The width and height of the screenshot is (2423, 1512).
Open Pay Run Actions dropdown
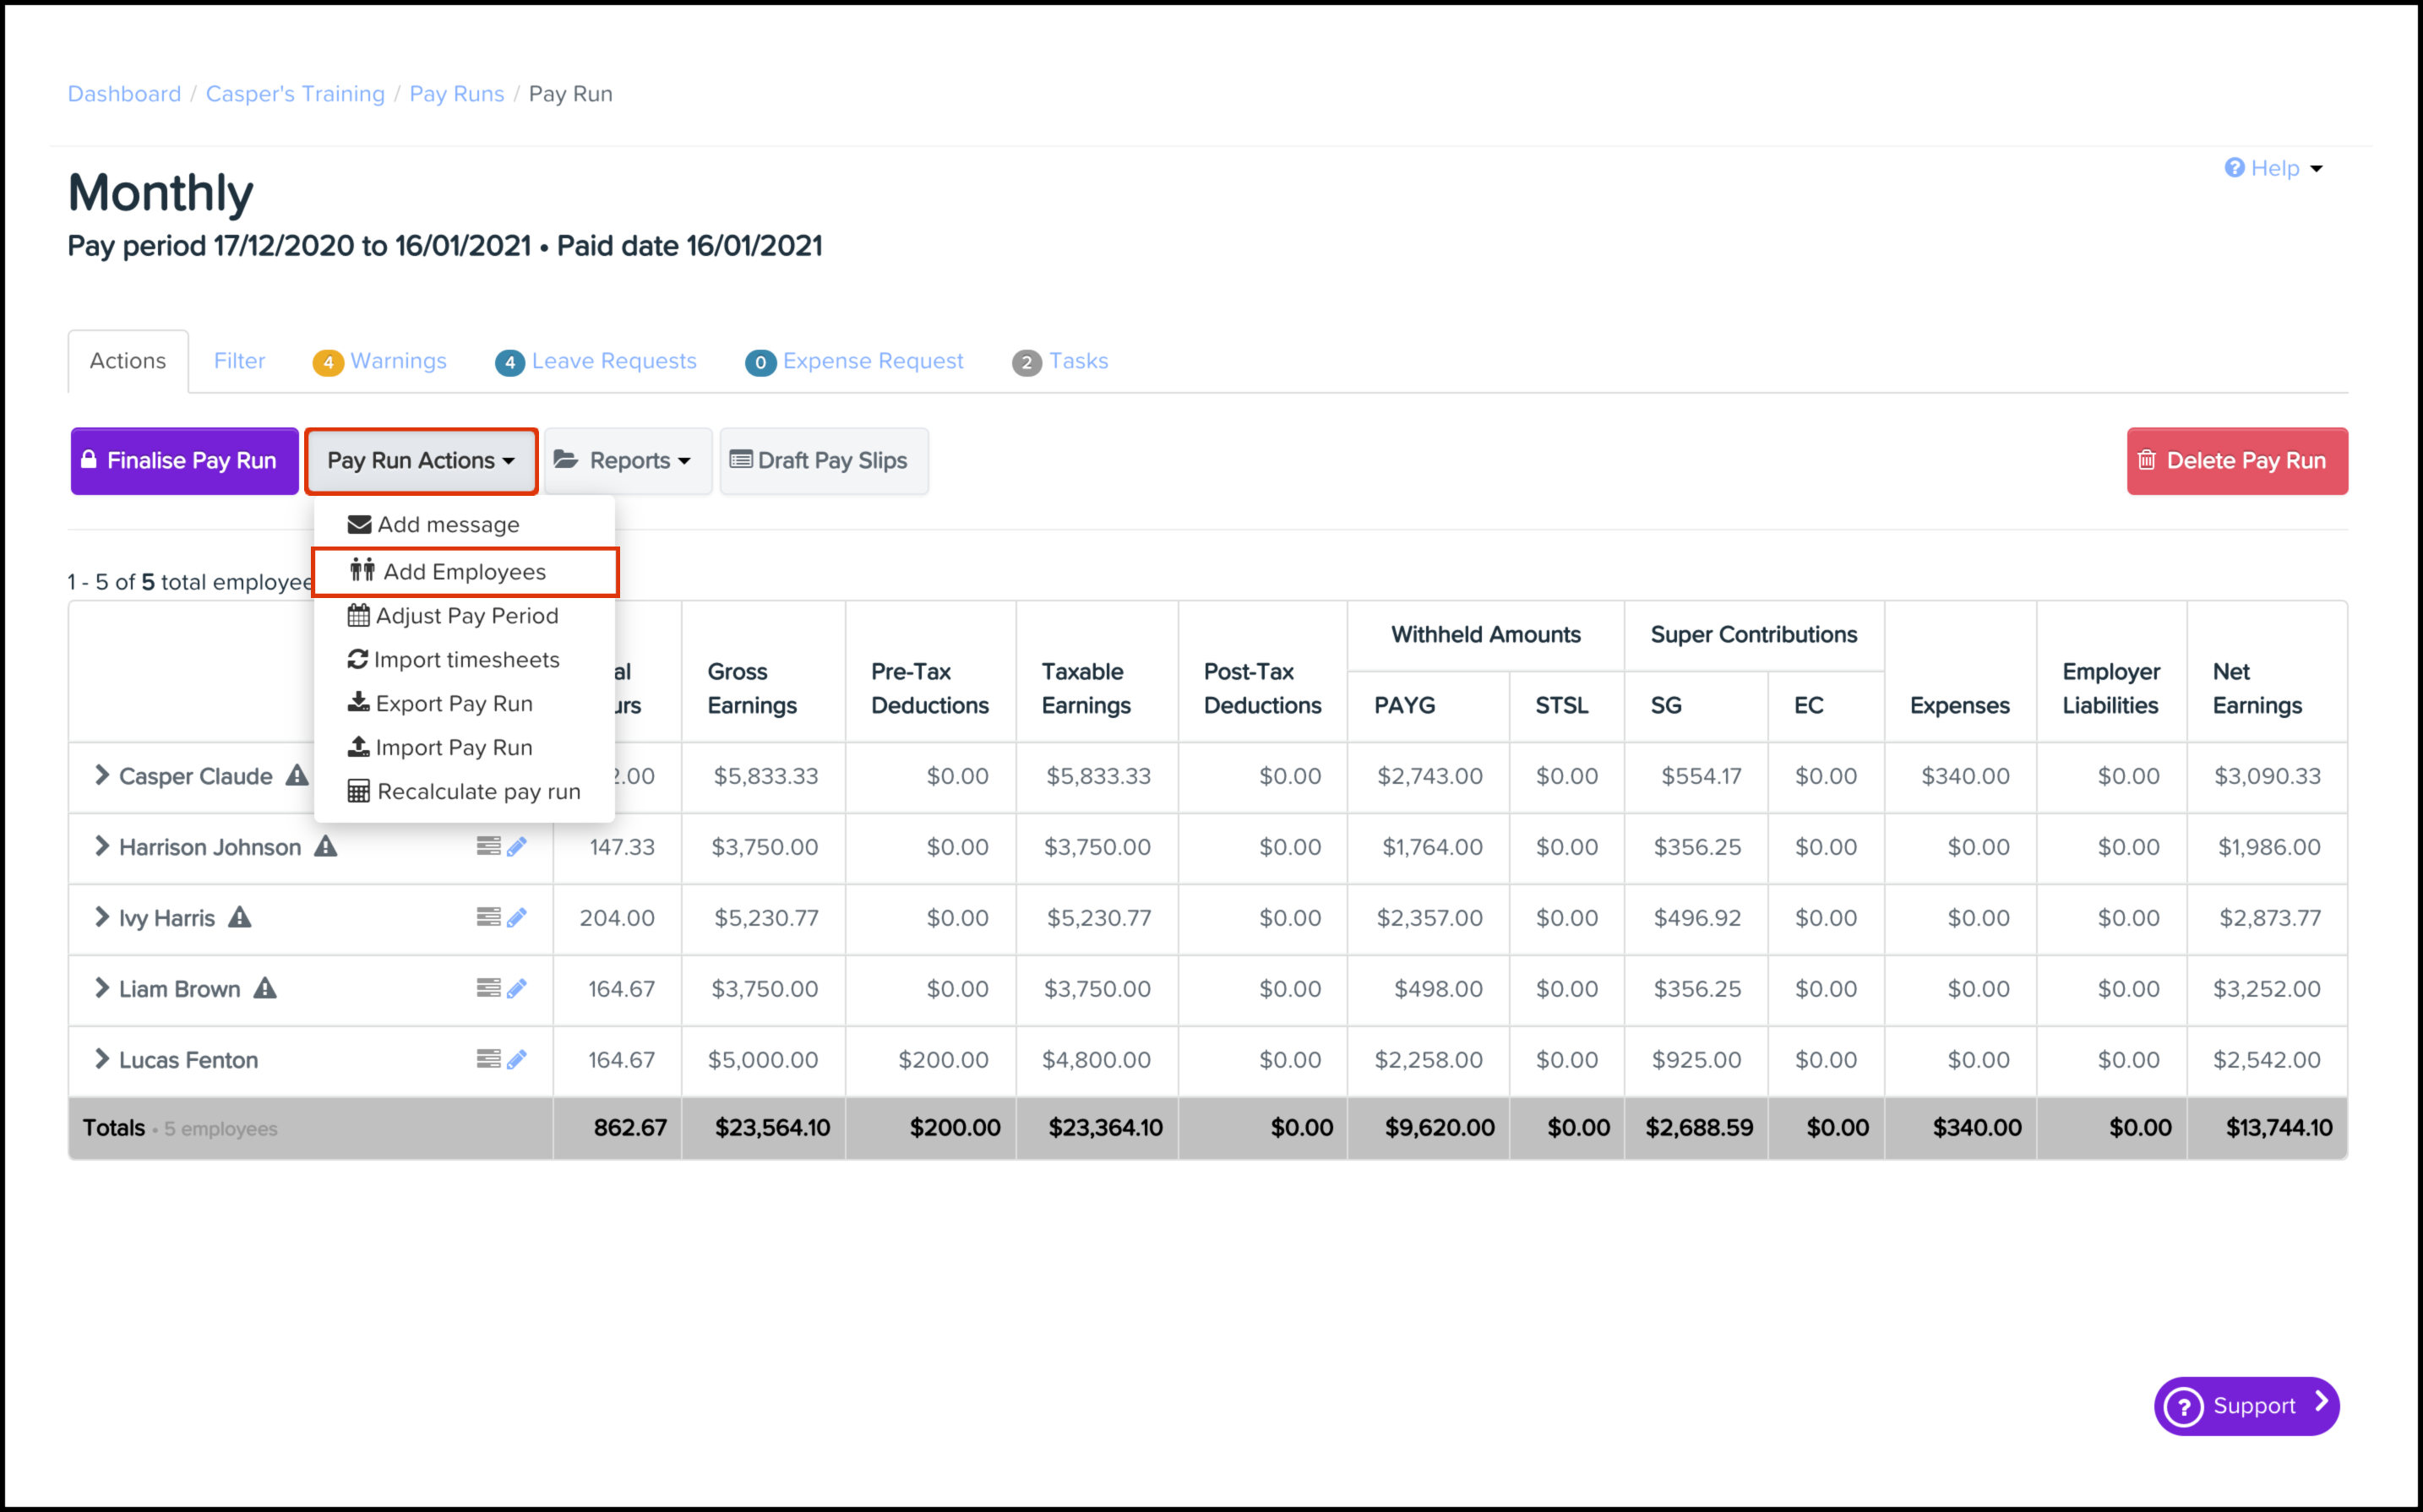point(421,461)
